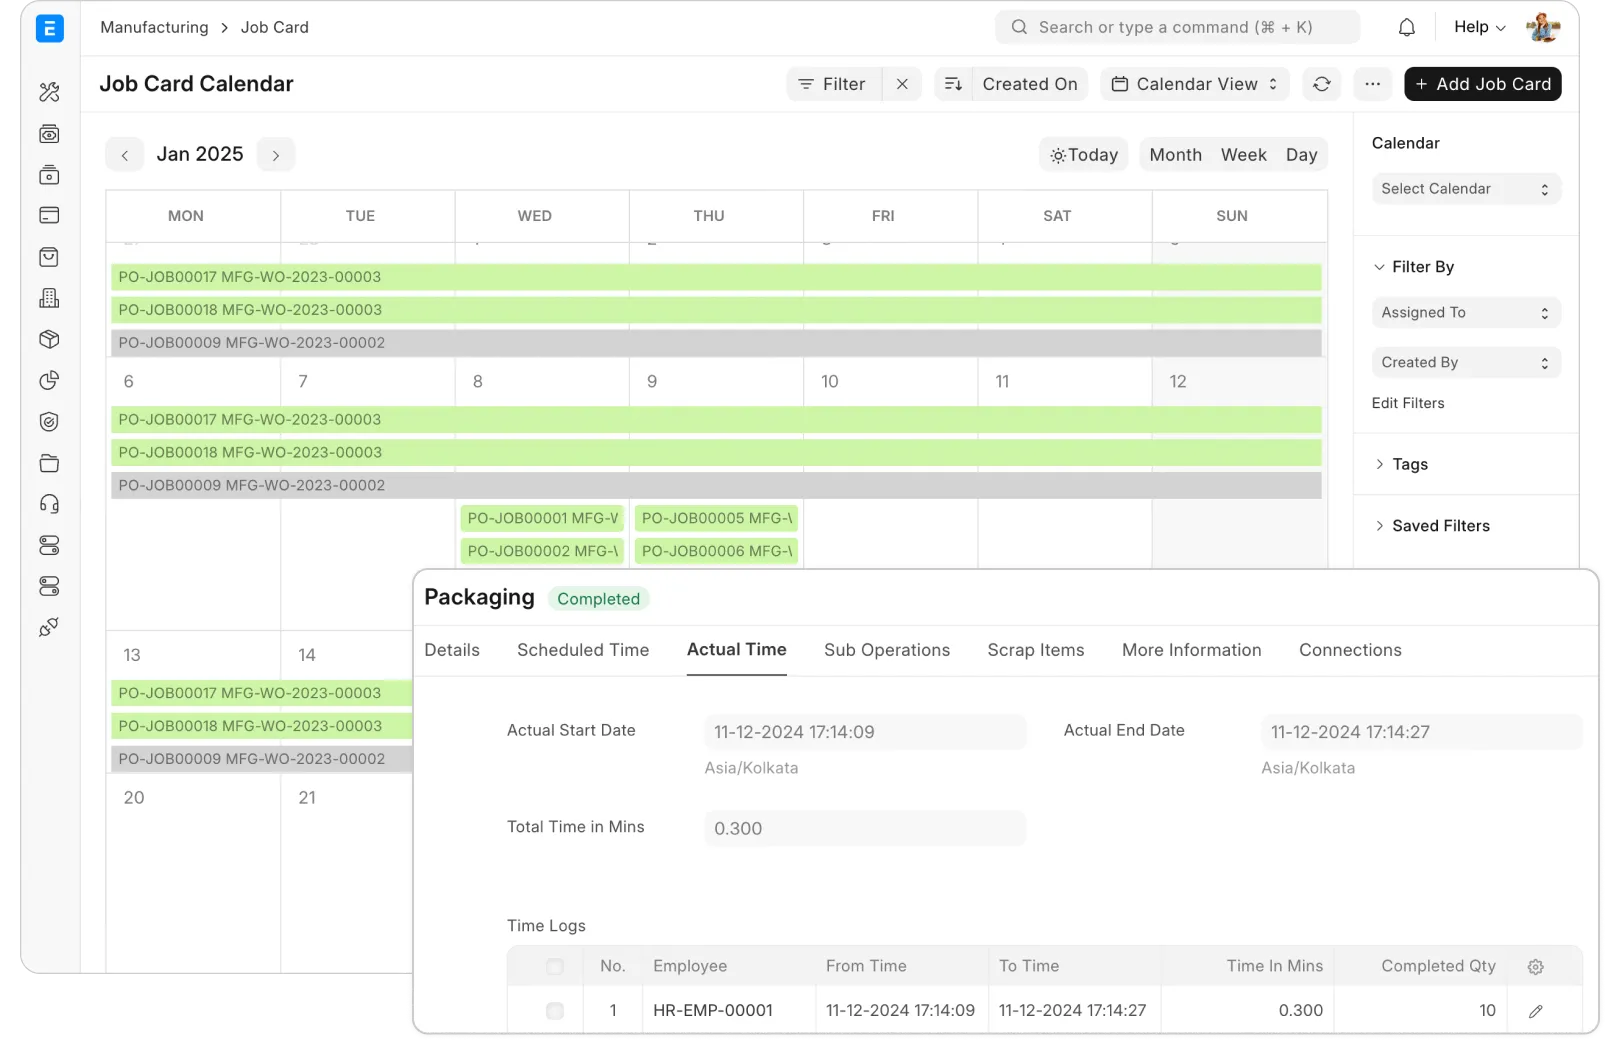The height and width of the screenshot is (1041, 1606).
Task: Check the HR-EMP-00001 time log row checkbox
Action: (x=555, y=1010)
